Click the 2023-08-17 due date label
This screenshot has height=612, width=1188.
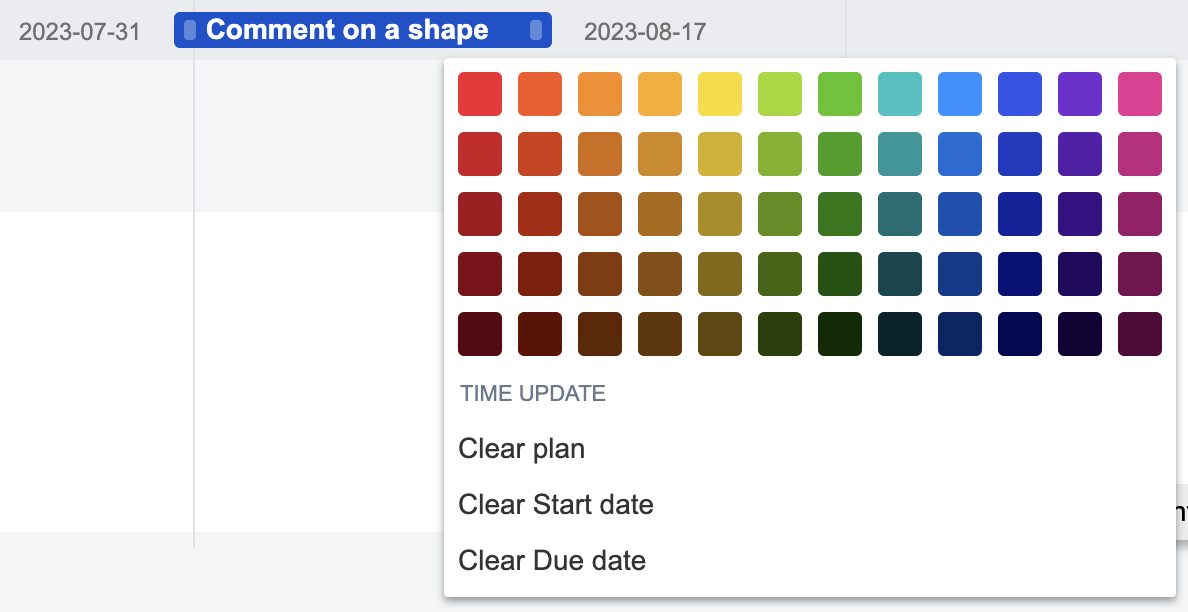click(x=645, y=32)
